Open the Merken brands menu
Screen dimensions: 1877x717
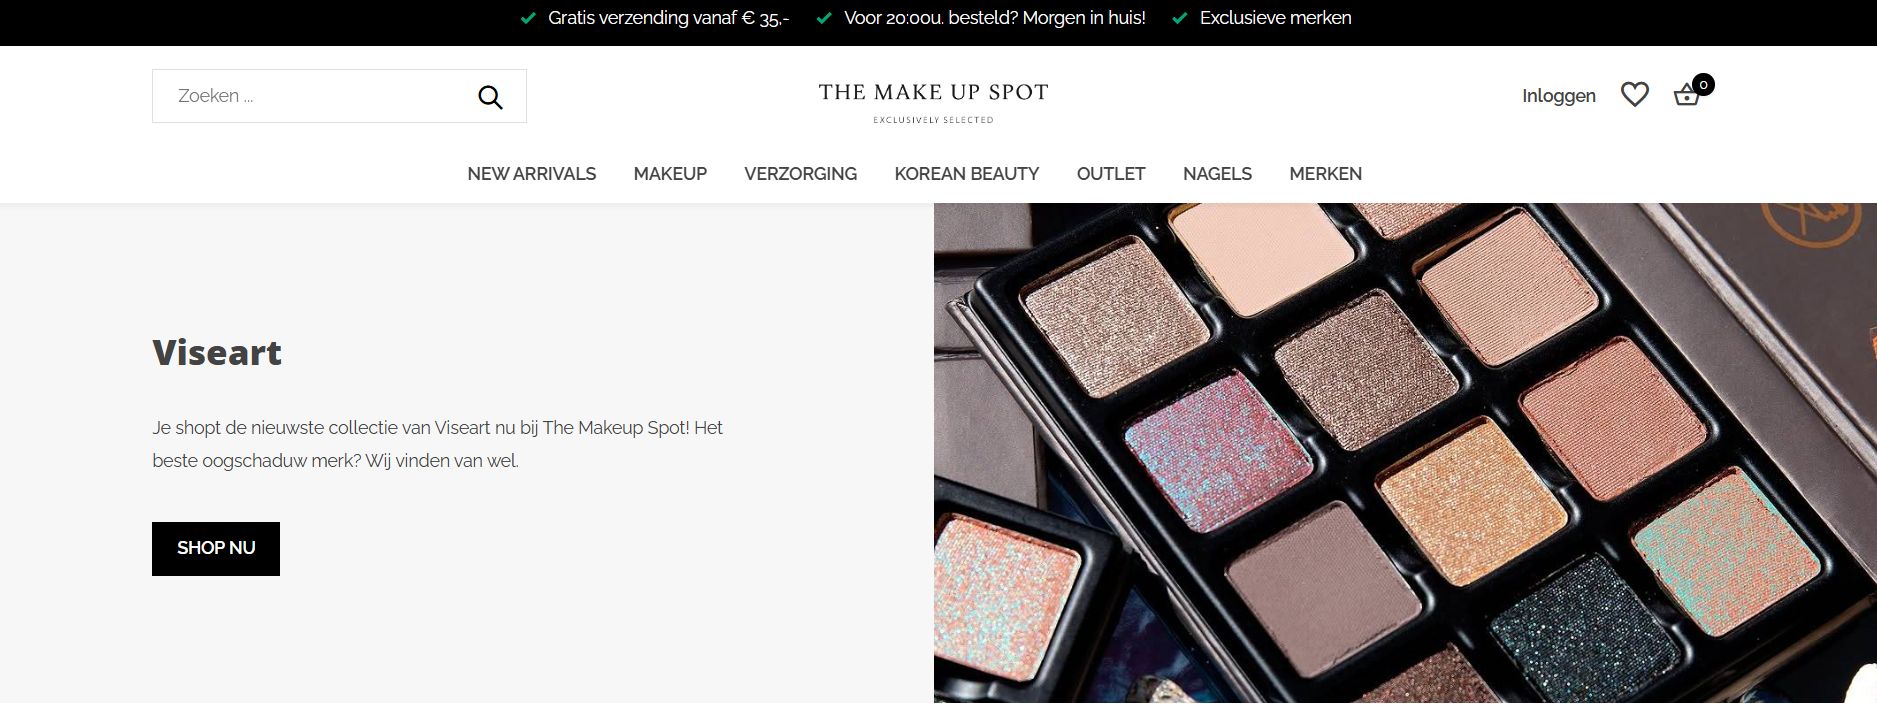1325,174
